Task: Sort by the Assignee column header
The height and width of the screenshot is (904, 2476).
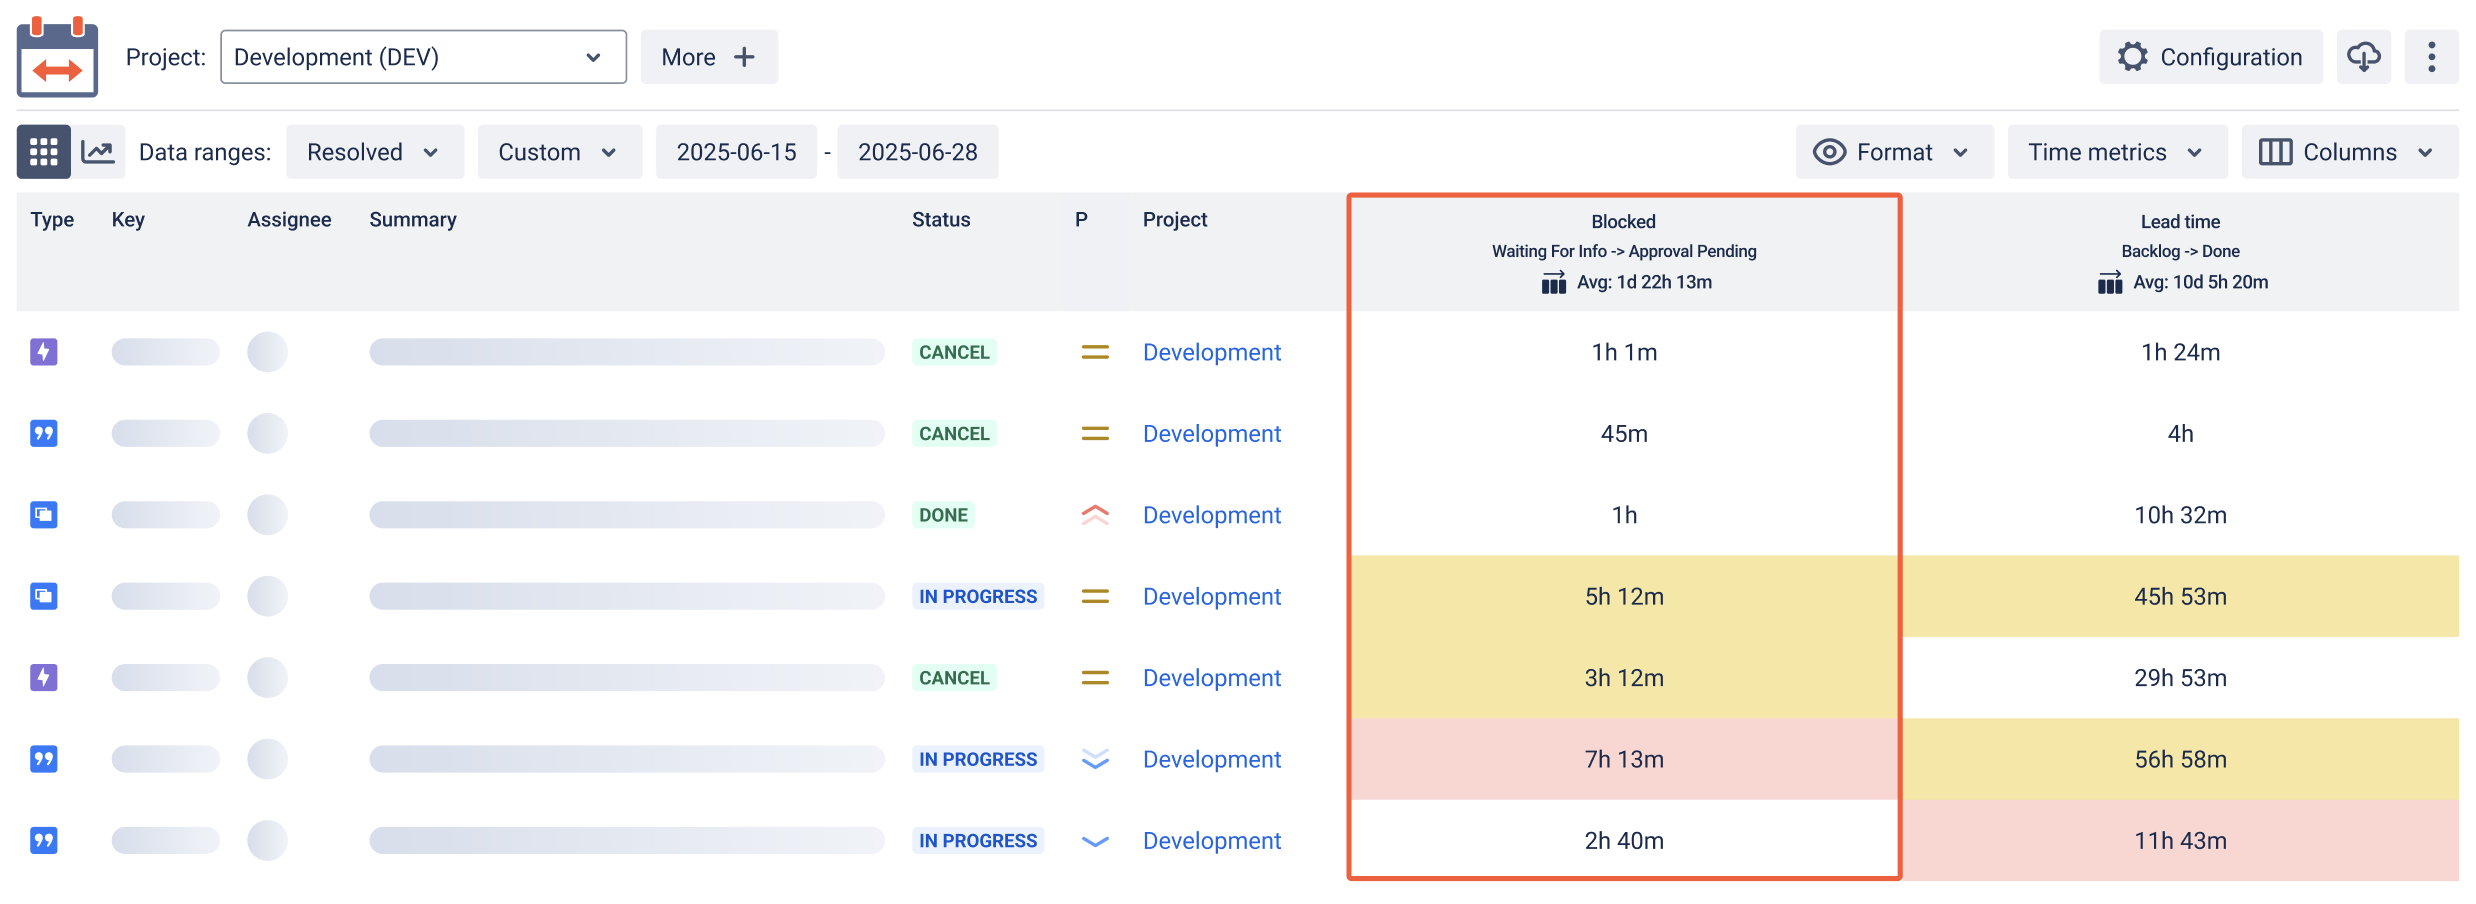Action: coord(289,220)
